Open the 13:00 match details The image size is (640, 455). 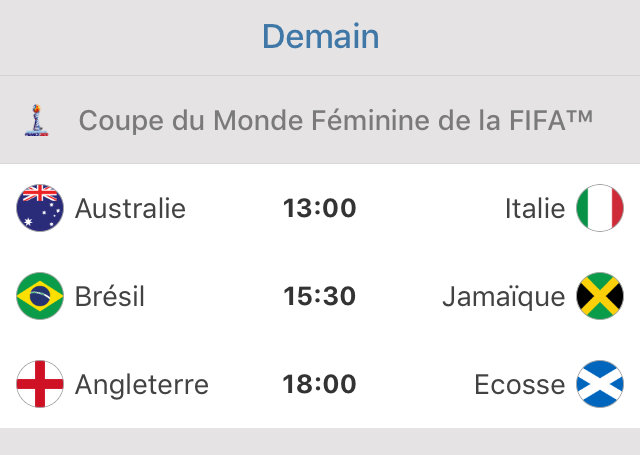[320, 208]
